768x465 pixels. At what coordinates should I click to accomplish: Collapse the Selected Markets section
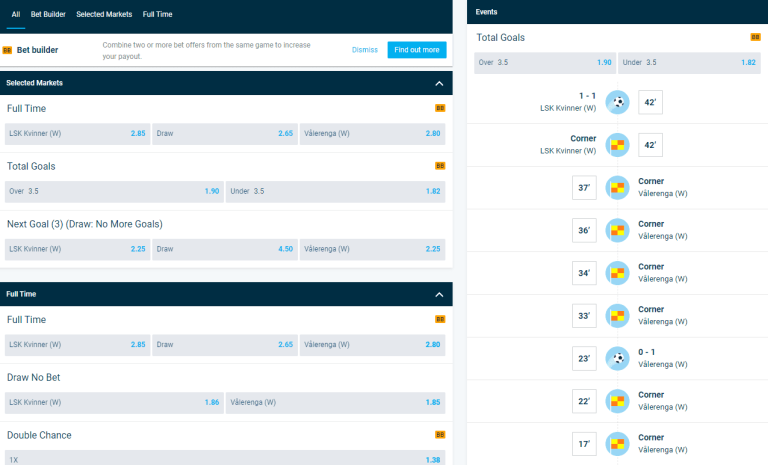click(x=439, y=83)
